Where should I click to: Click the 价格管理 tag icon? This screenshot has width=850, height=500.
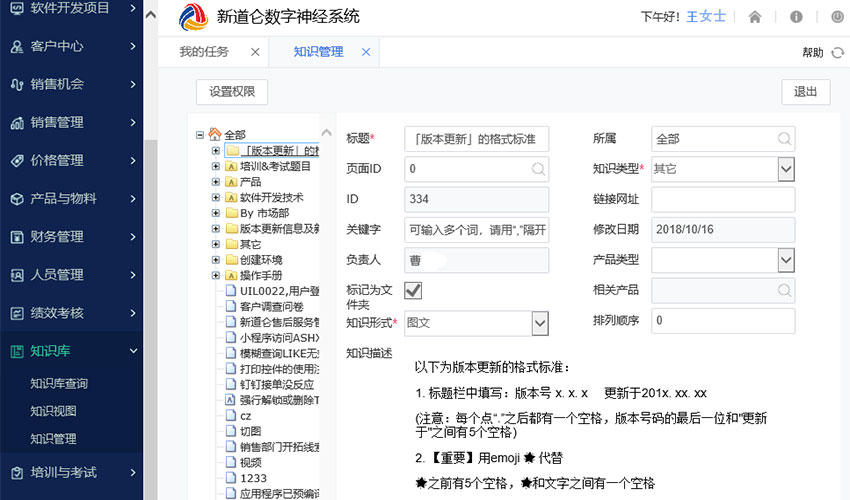pyautogui.click(x=17, y=161)
